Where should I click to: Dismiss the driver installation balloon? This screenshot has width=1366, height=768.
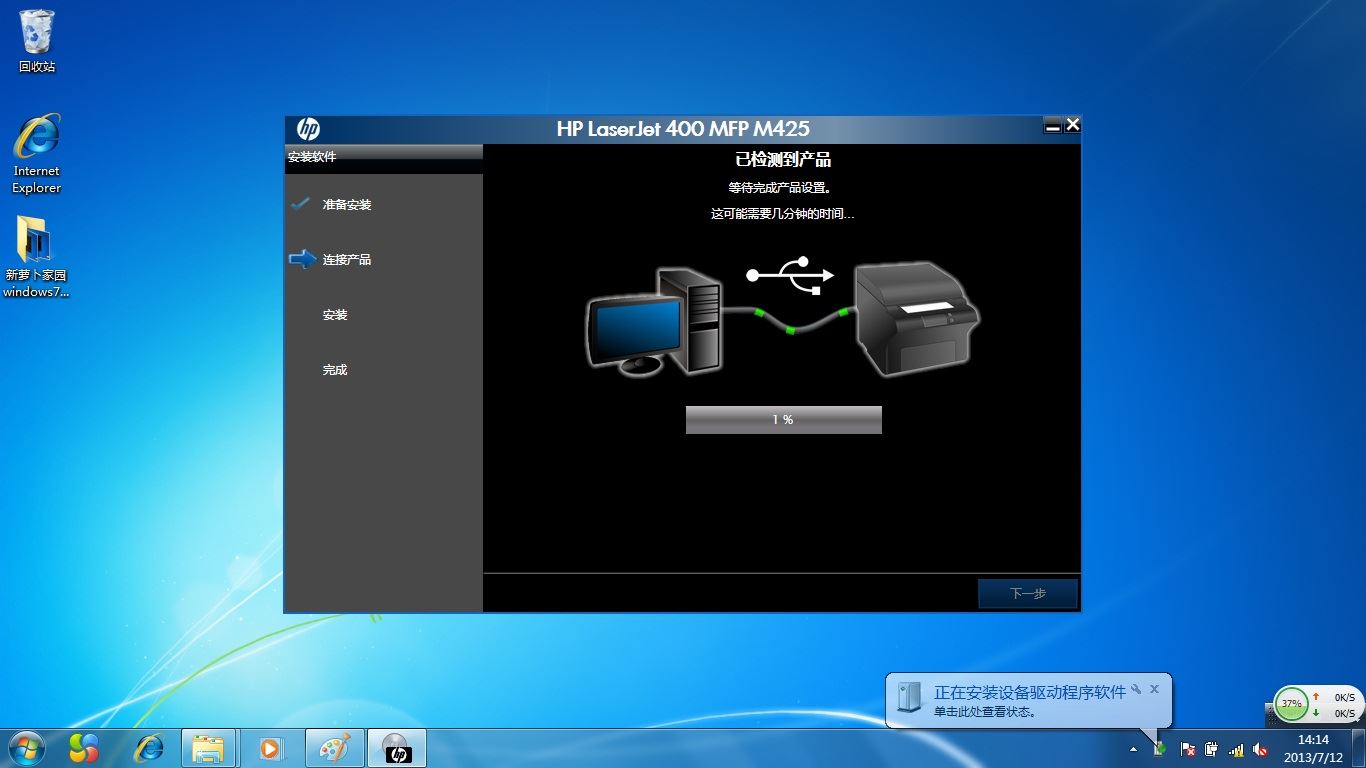click(1154, 689)
